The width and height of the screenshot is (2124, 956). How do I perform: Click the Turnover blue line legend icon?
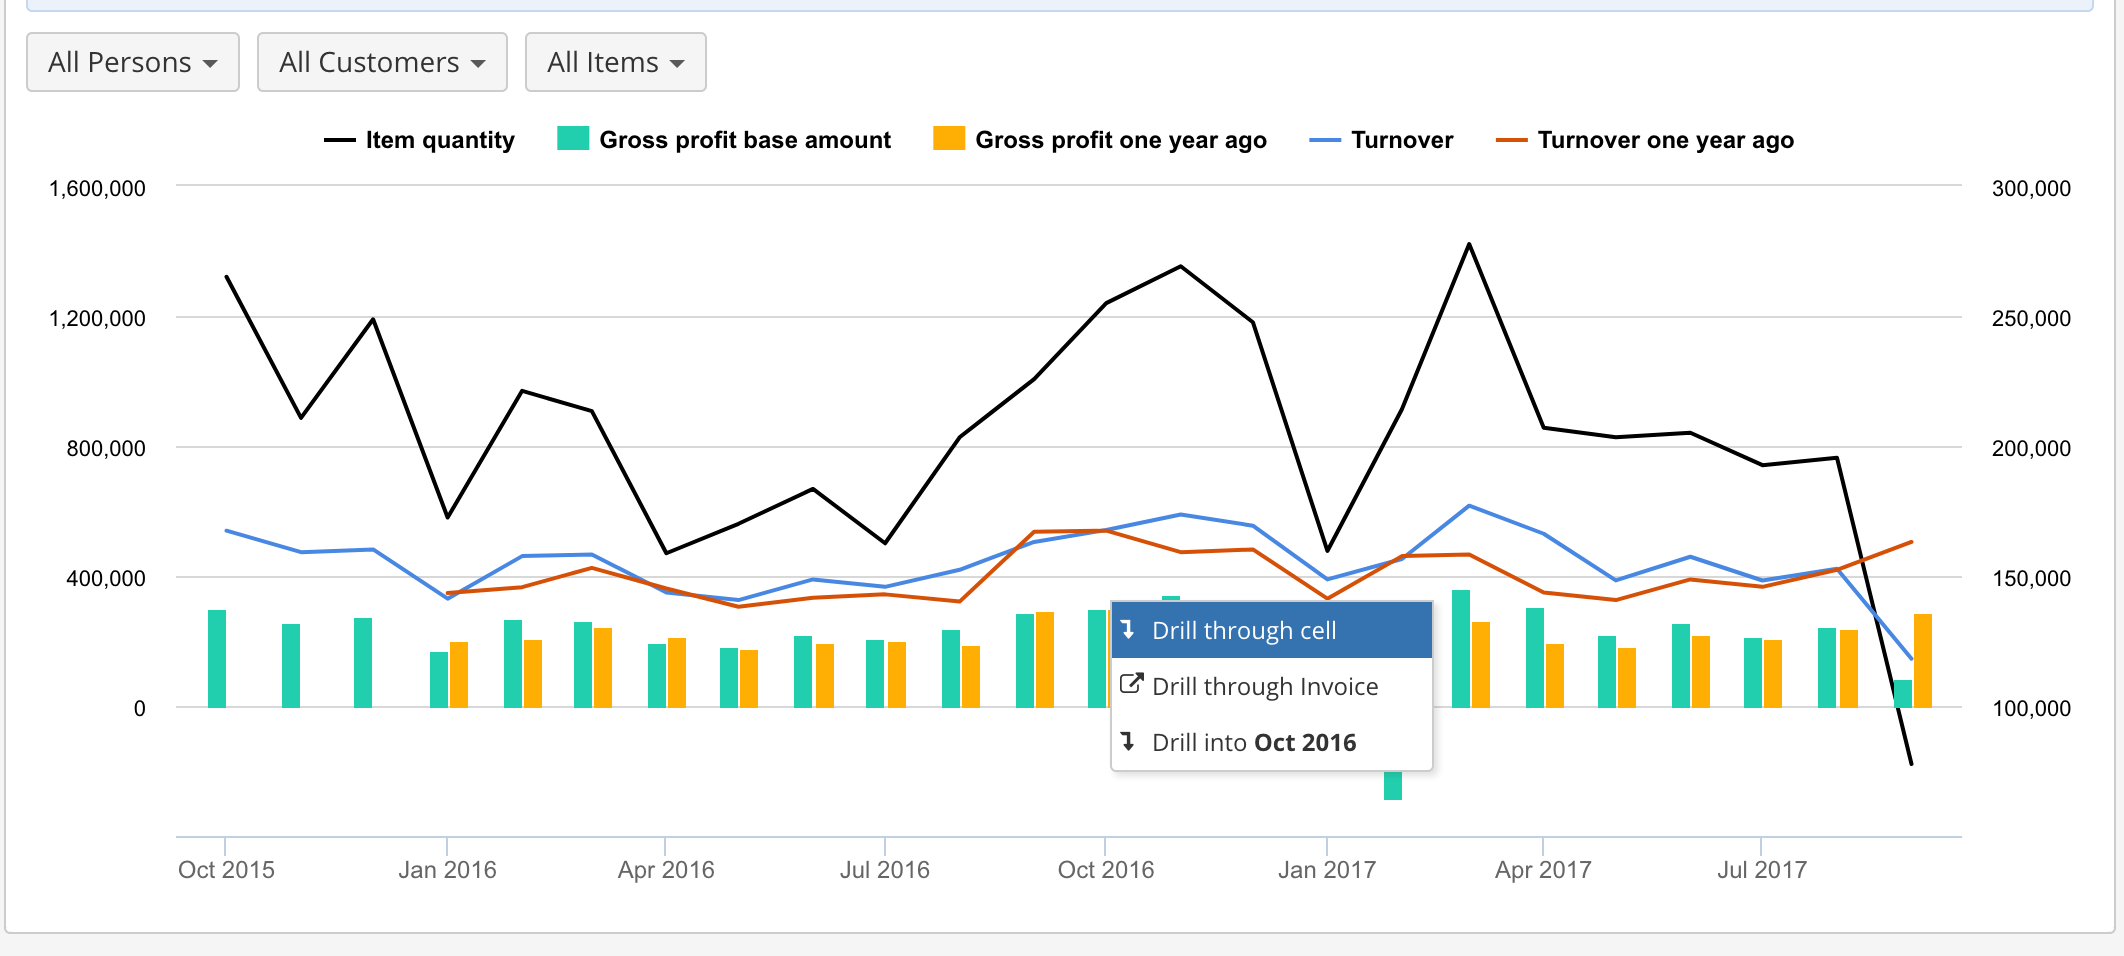(1324, 140)
